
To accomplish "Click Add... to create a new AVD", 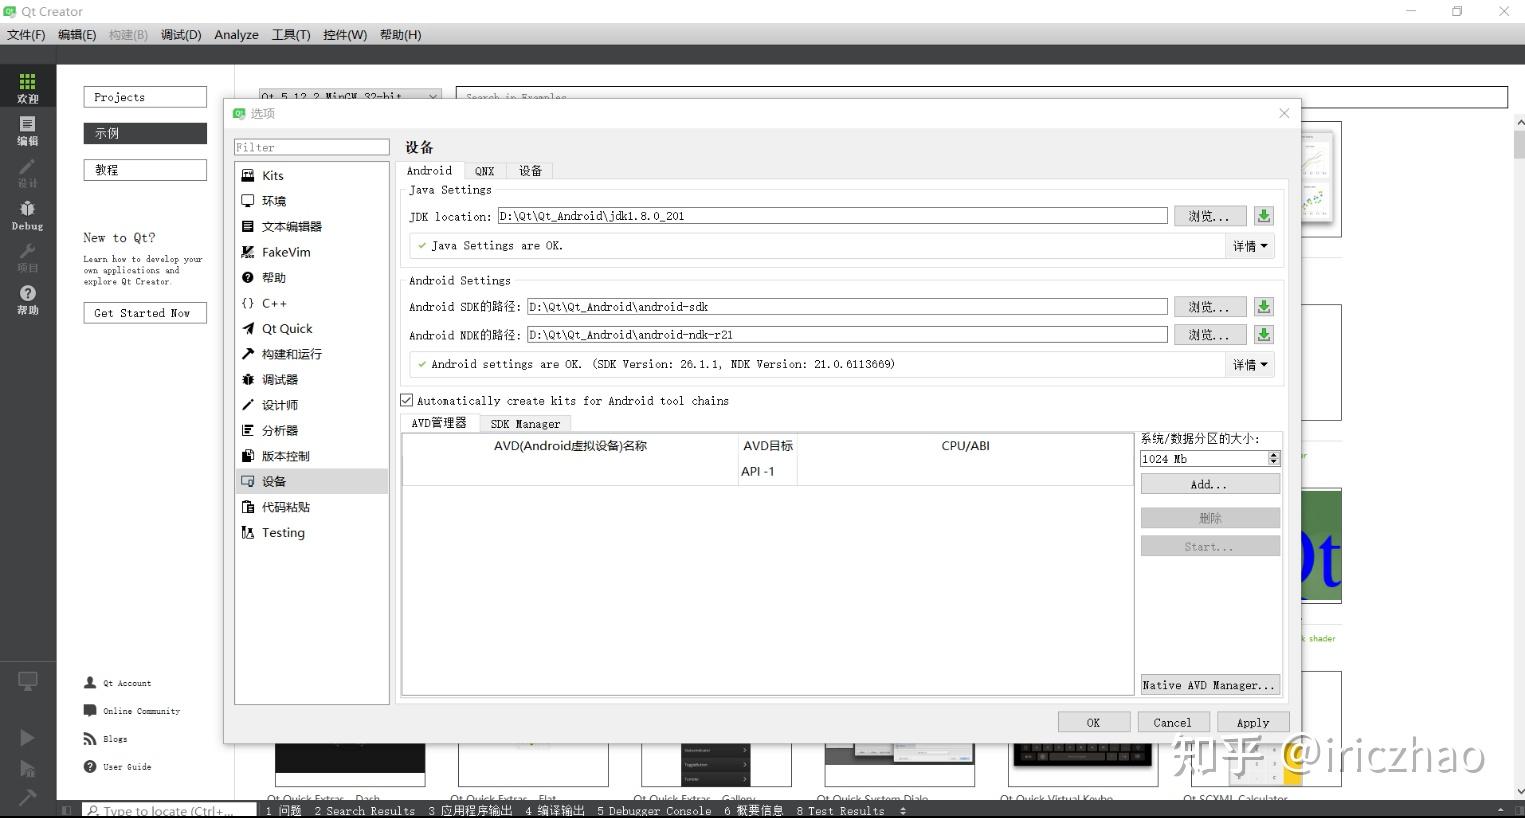I will [1210, 484].
